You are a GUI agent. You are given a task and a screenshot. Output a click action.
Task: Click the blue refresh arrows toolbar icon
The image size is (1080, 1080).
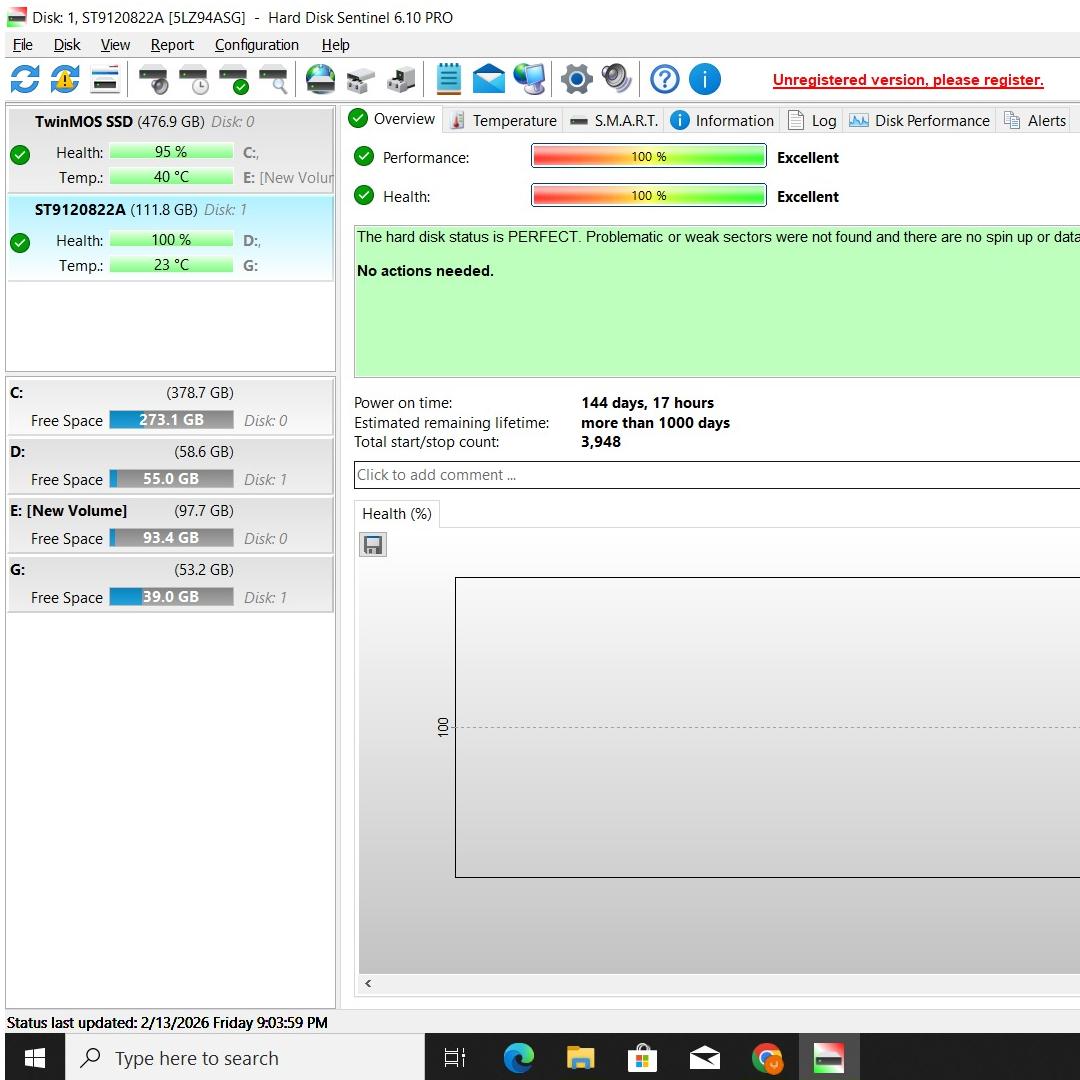25,79
